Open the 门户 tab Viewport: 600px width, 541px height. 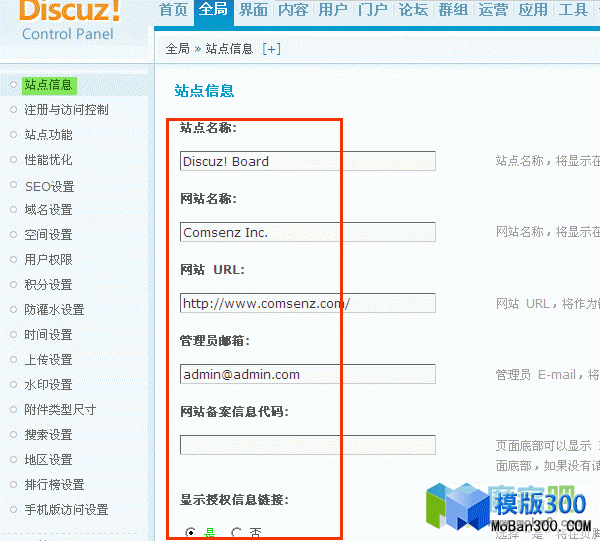click(373, 10)
